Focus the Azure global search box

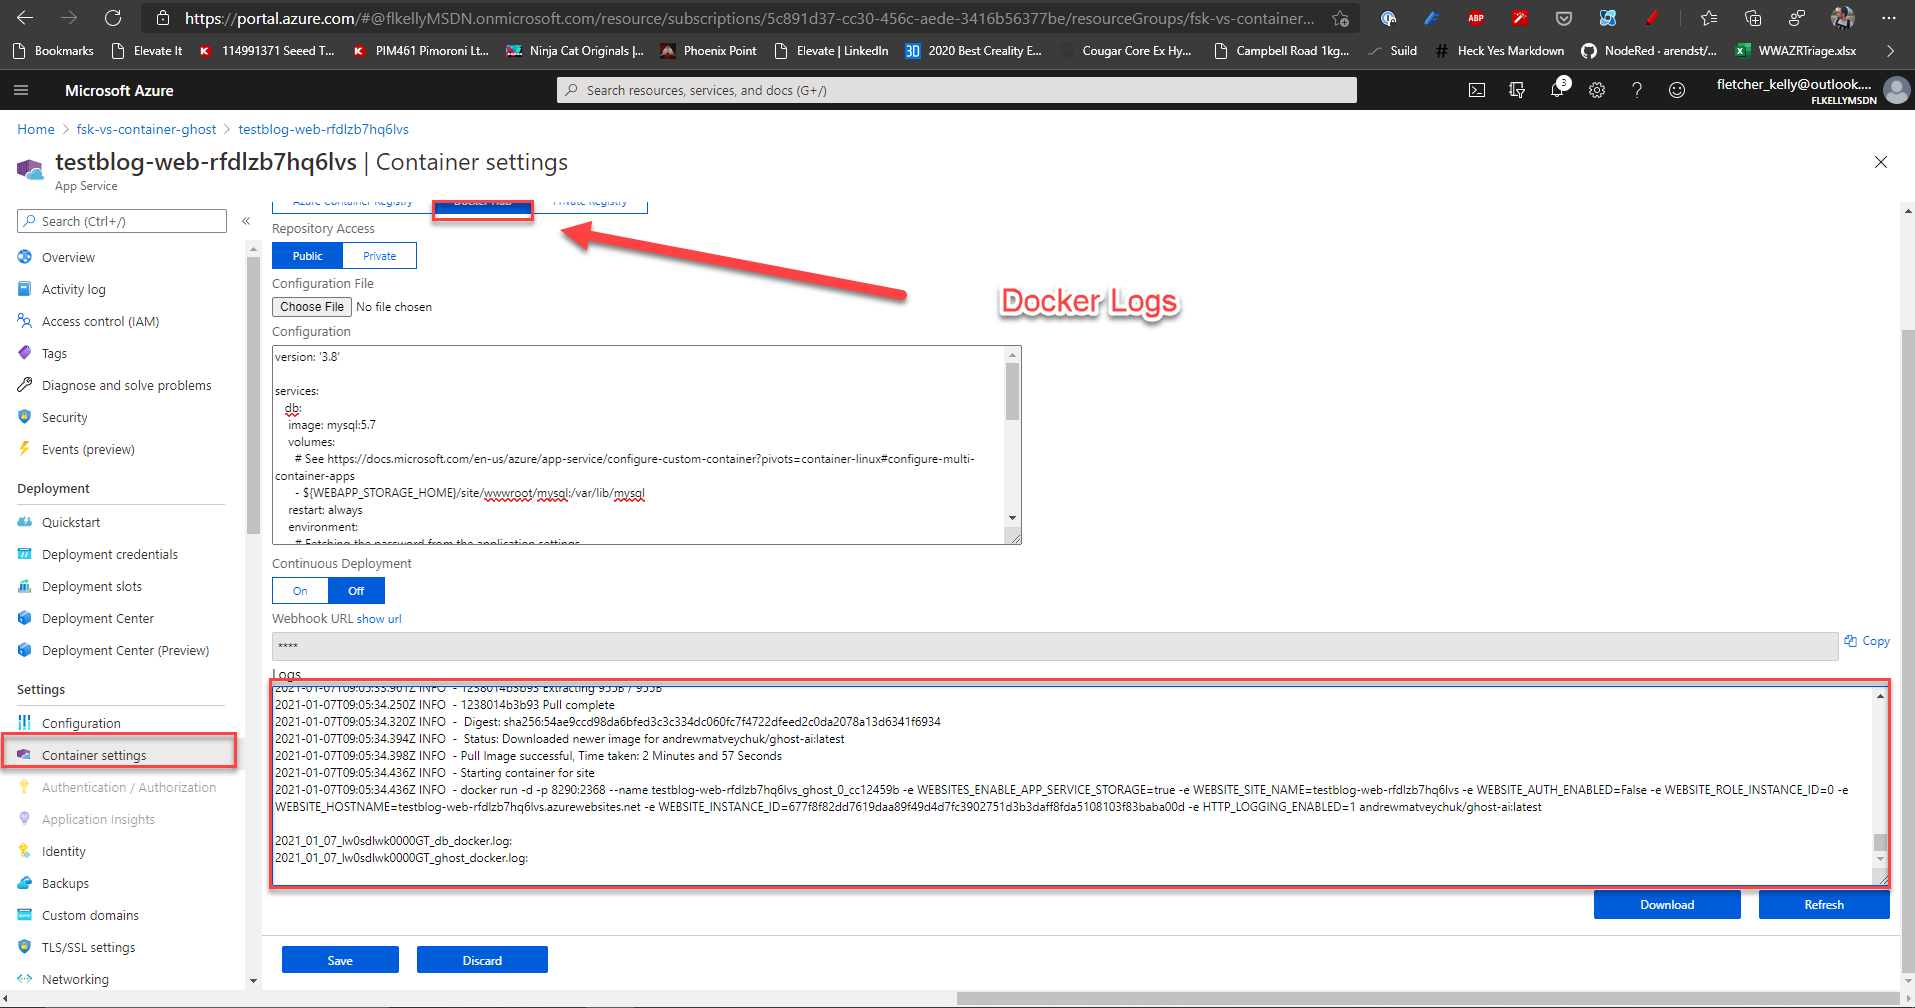(x=957, y=90)
